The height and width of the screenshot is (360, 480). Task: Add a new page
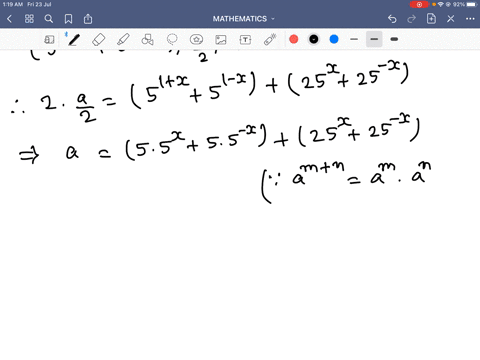(431, 19)
